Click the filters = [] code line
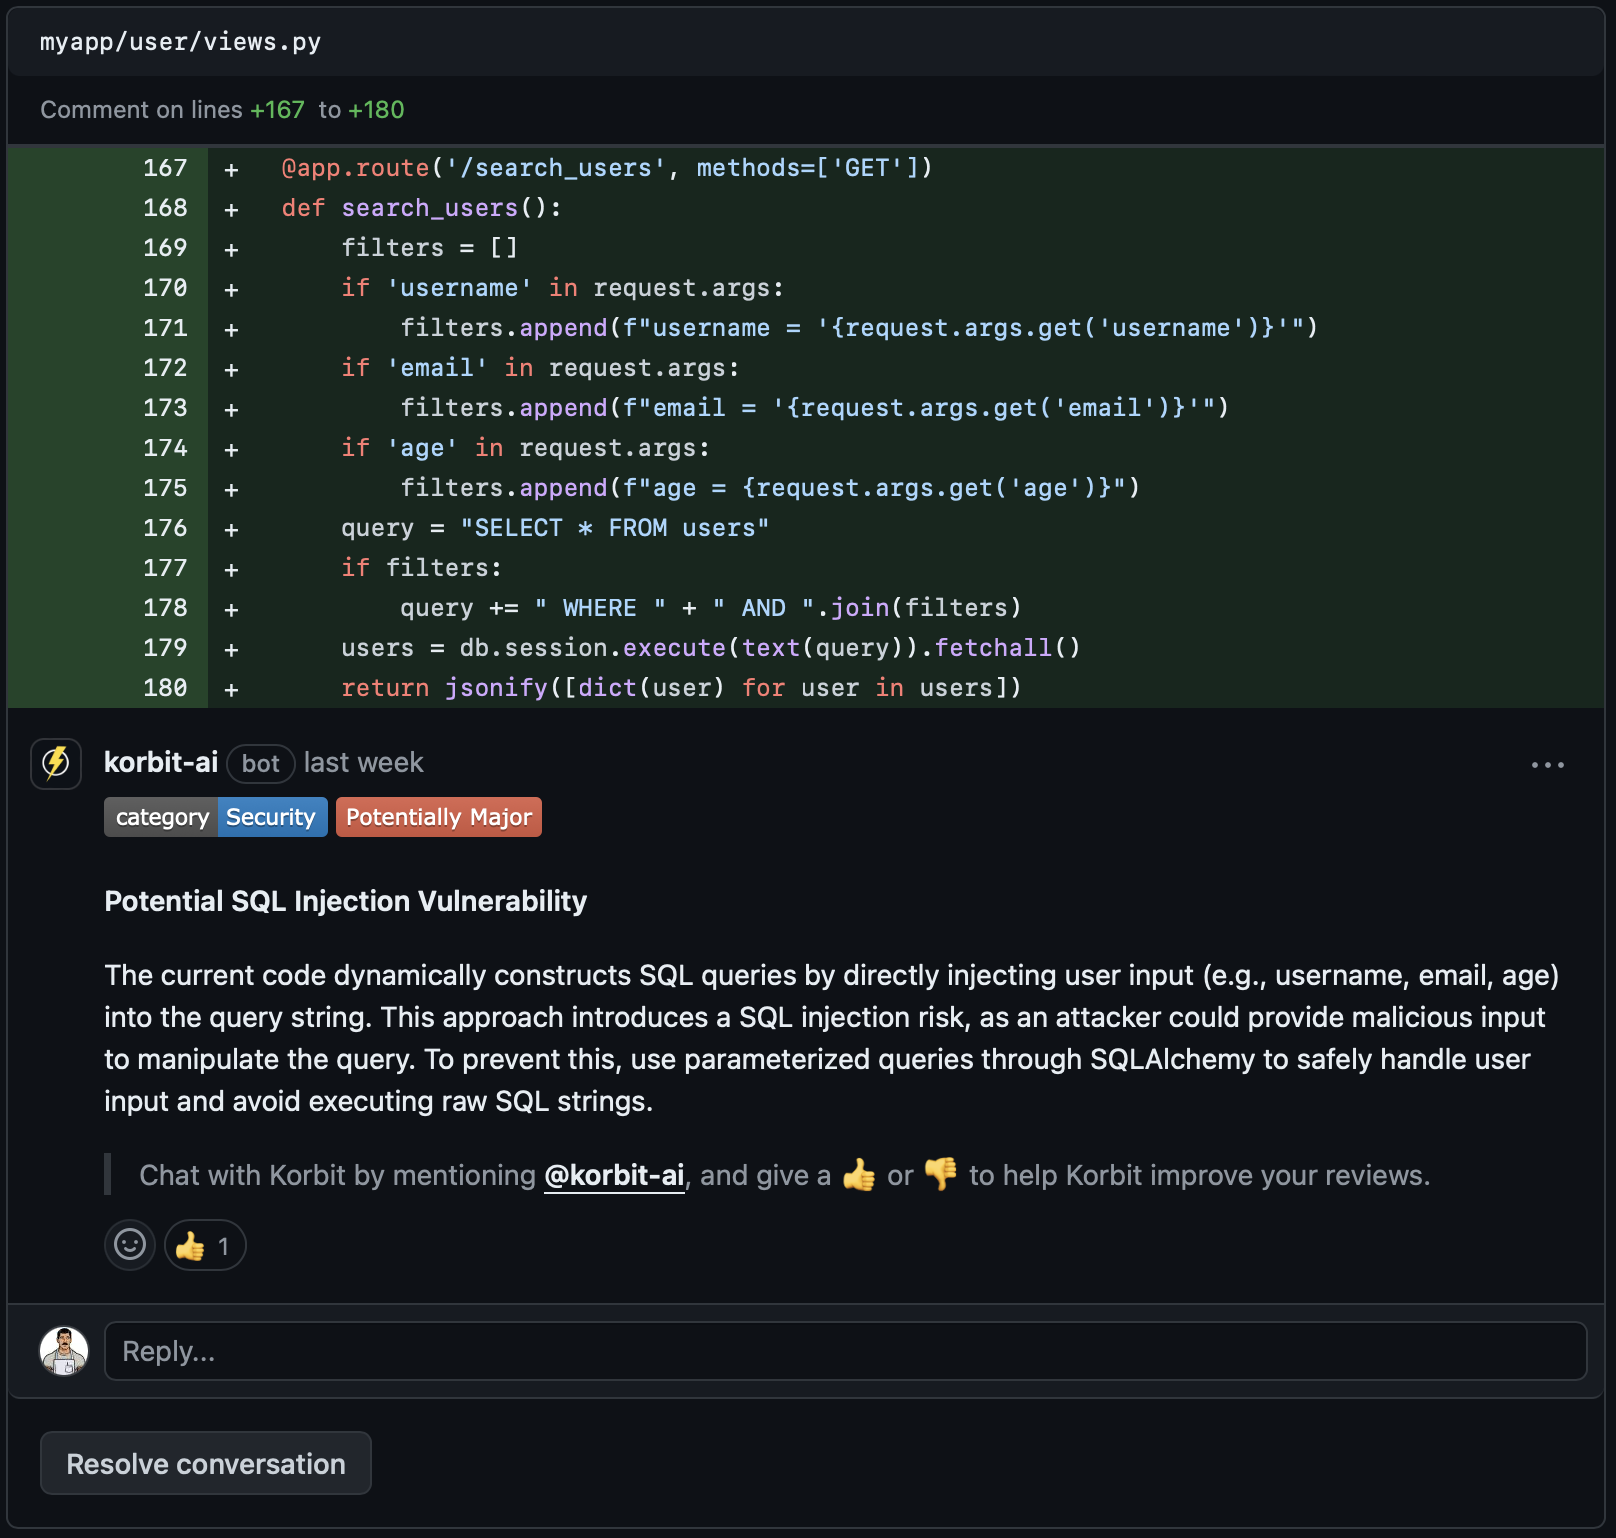The height and width of the screenshot is (1538, 1616). point(429,248)
